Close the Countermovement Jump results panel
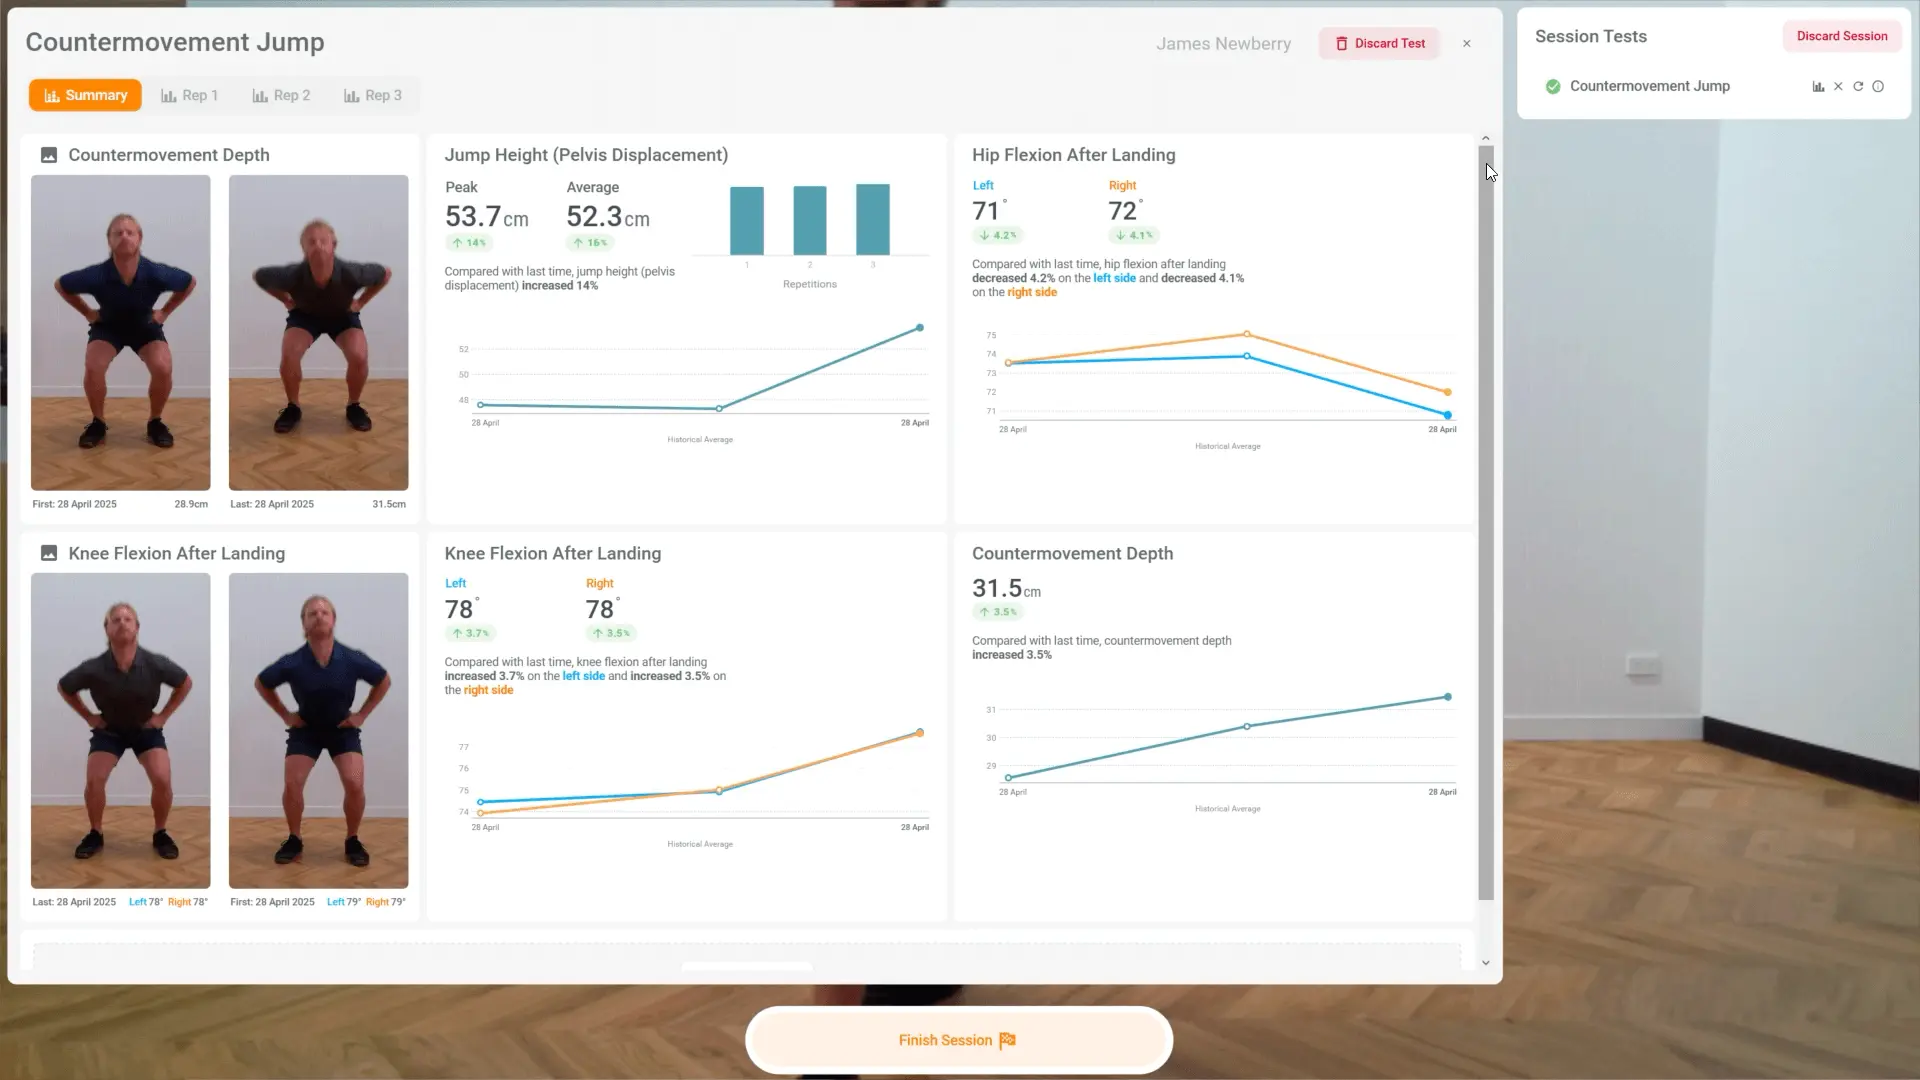Screen dimensions: 1920x1080 (1467, 44)
